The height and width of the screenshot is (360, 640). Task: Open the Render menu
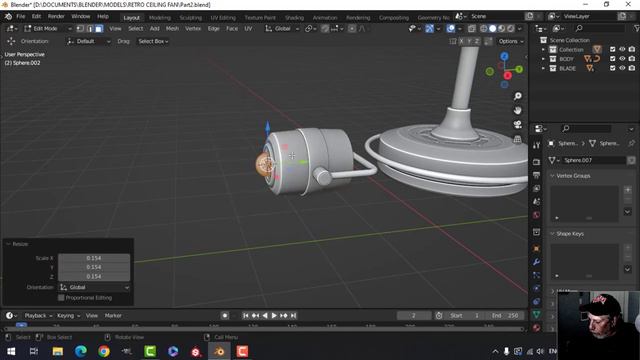(56, 16)
